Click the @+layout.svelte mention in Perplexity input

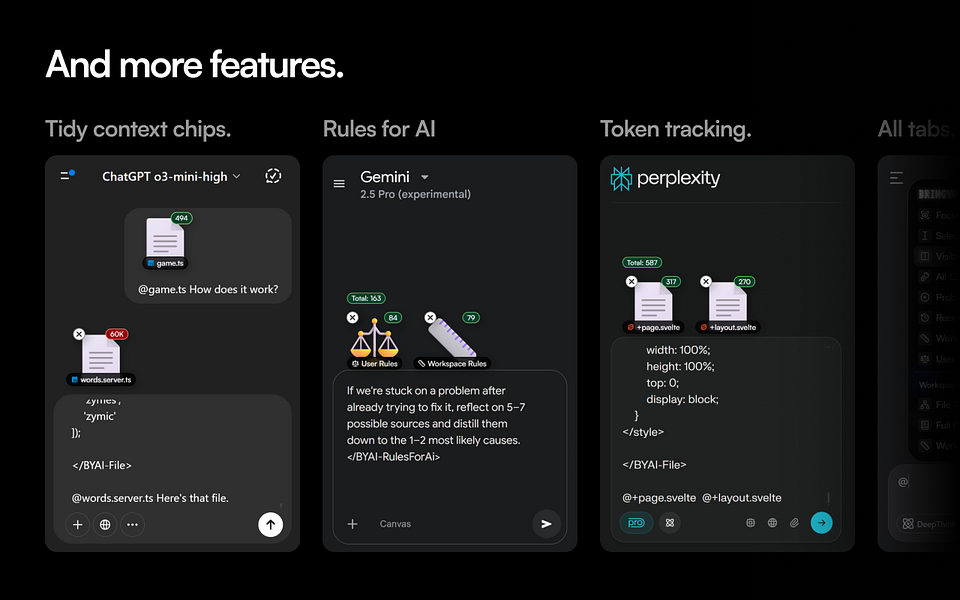click(x=741, y=498)
